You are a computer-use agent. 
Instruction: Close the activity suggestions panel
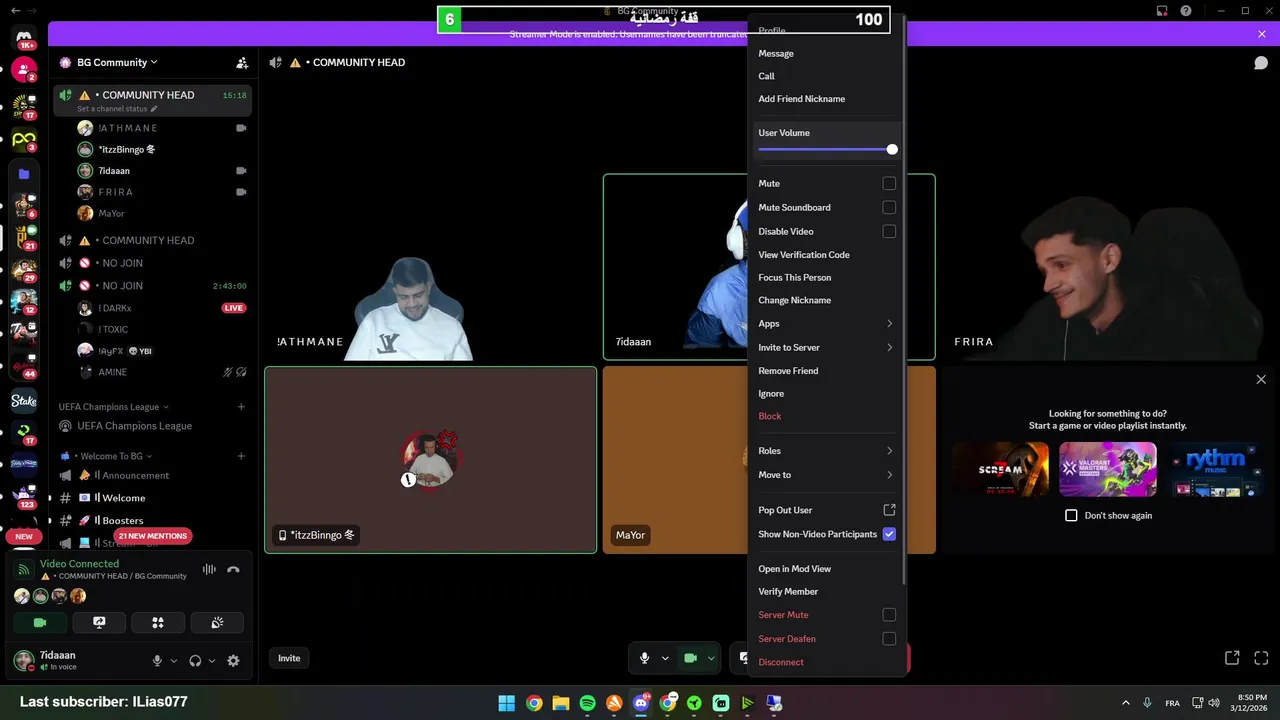click(x=1261, y=379)
